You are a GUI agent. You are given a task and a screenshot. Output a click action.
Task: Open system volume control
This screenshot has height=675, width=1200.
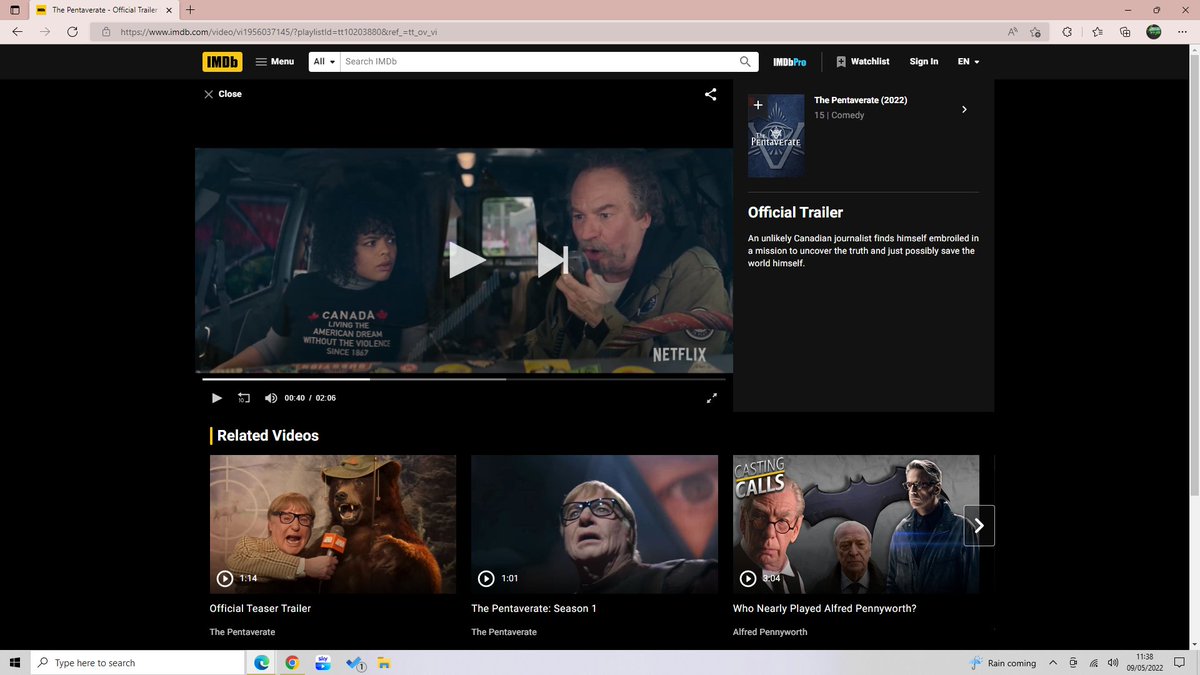[1113, 663]
